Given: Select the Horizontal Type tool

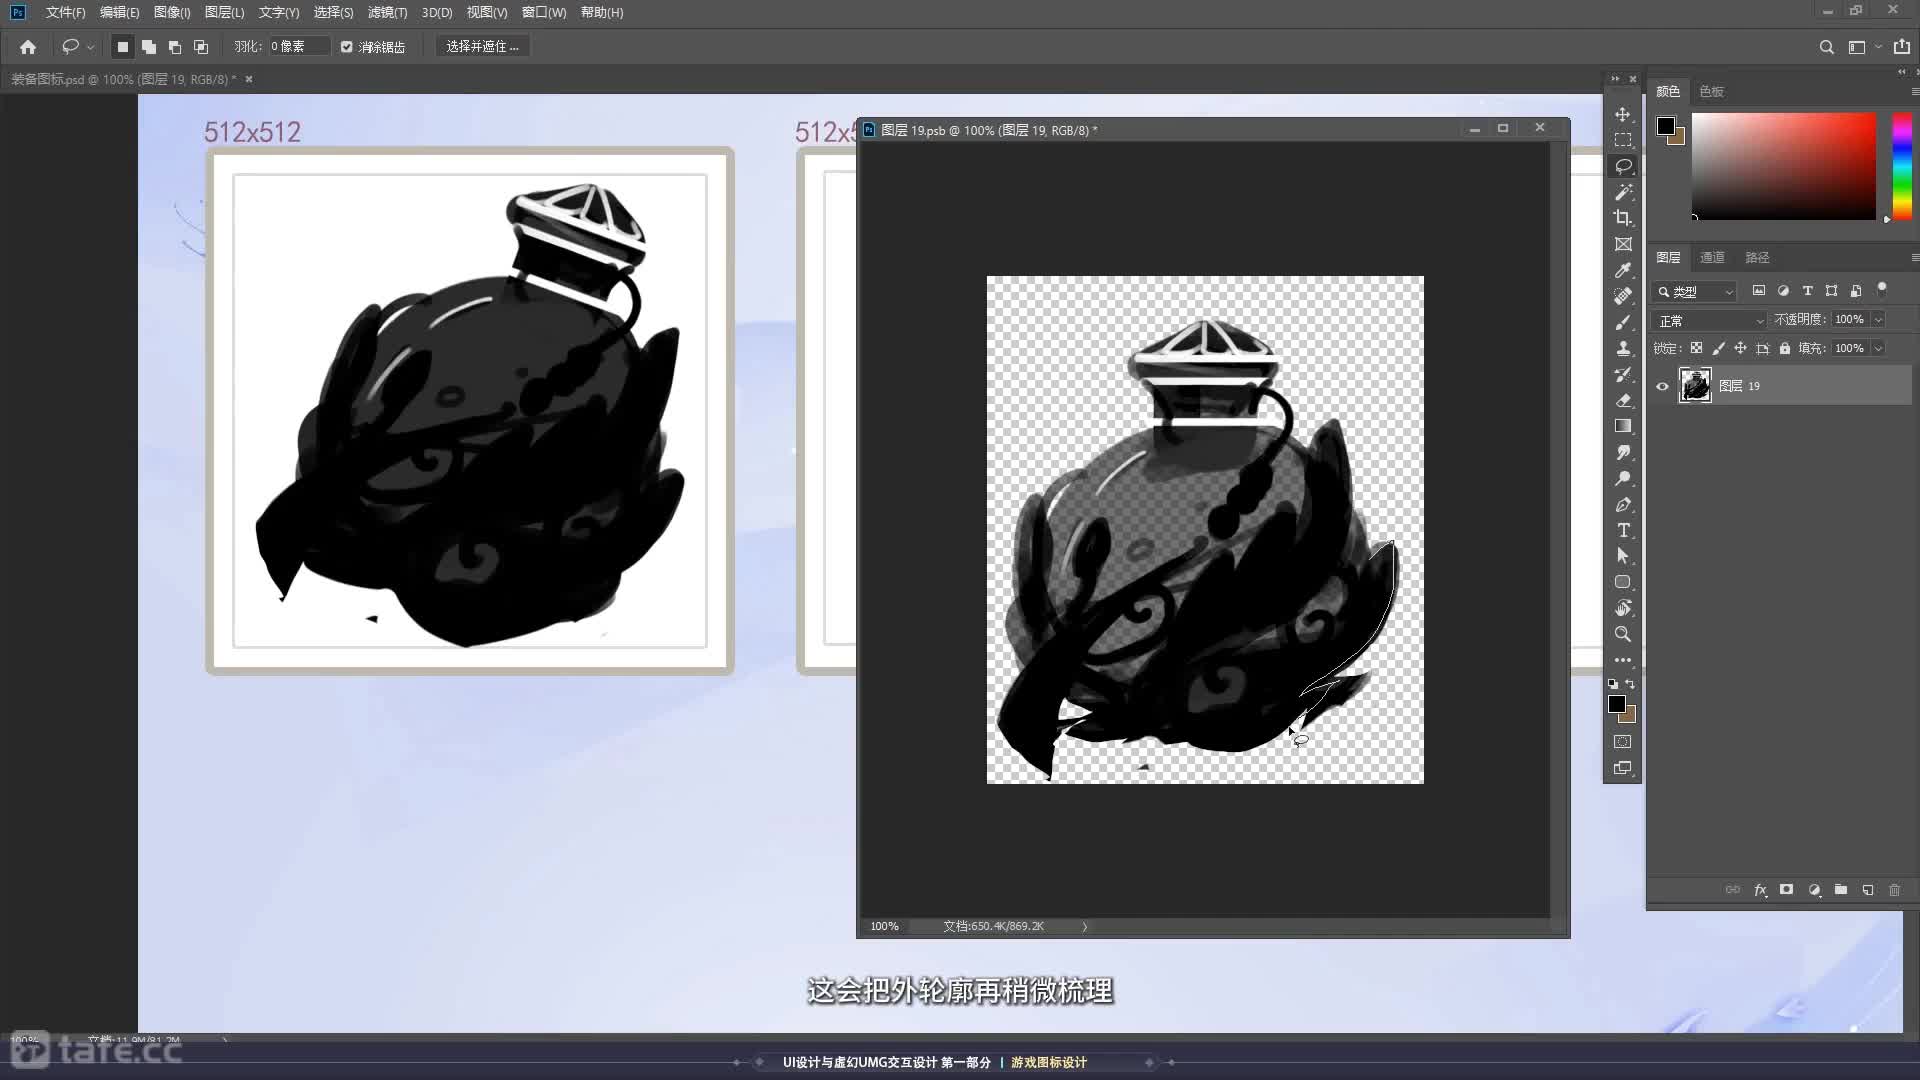Looking at the screenshot, I should tap(1622, 530).
